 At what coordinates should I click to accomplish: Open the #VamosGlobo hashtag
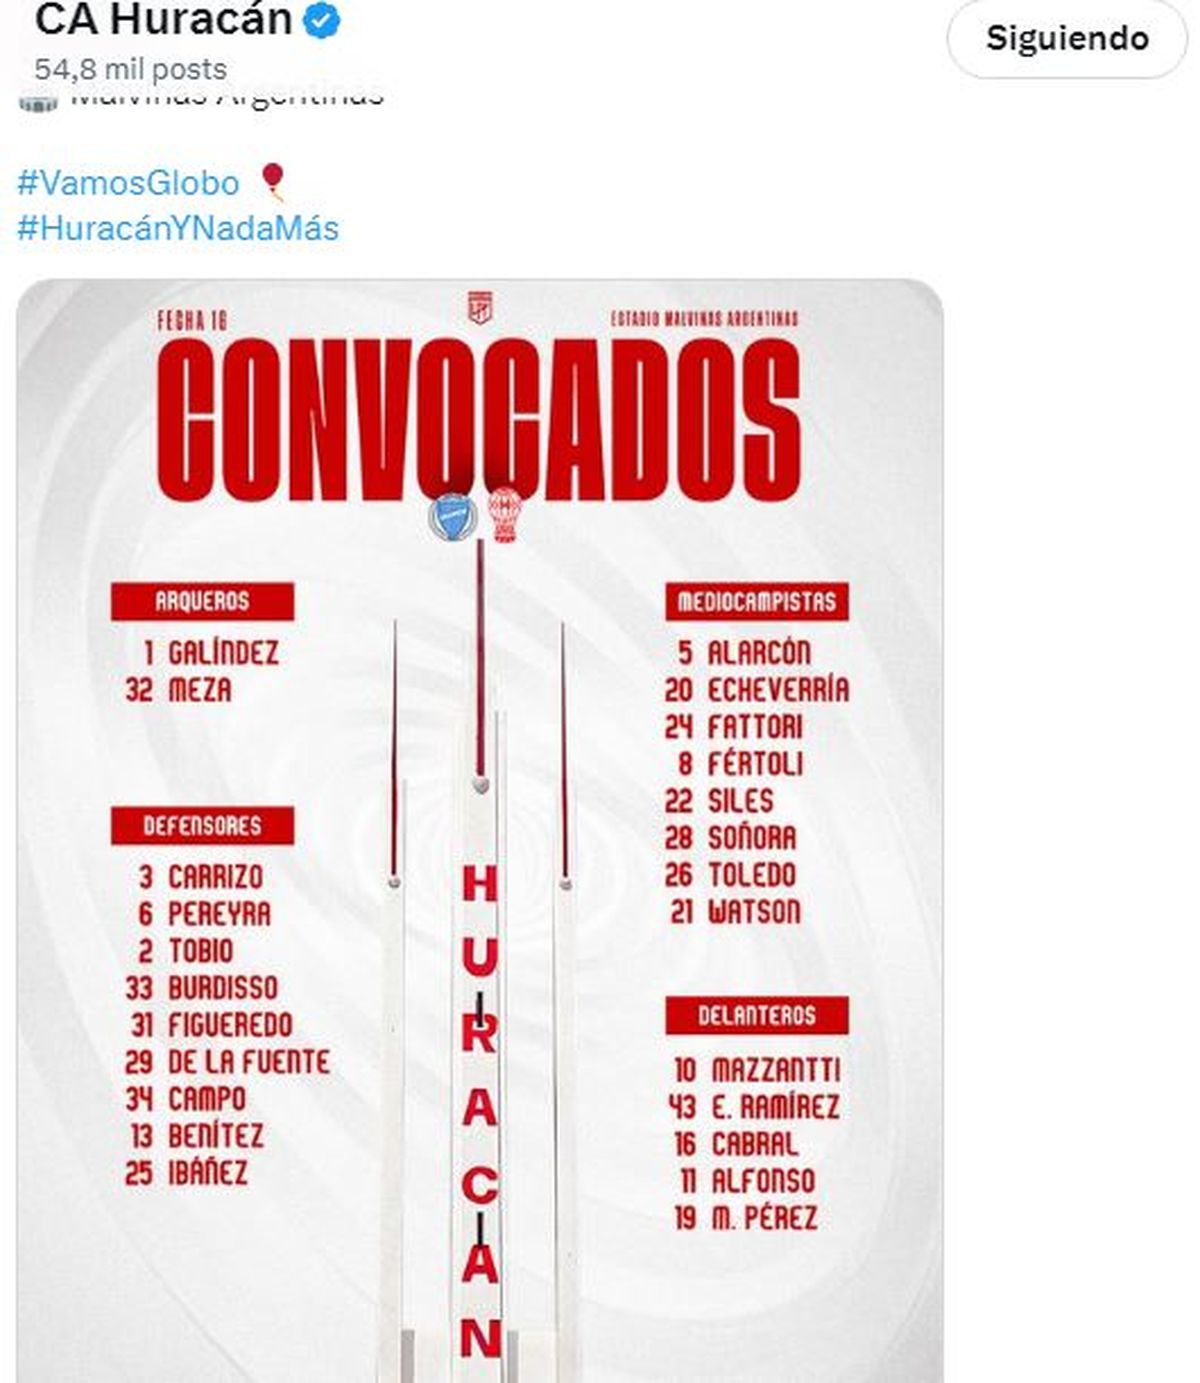pos(128,183)
